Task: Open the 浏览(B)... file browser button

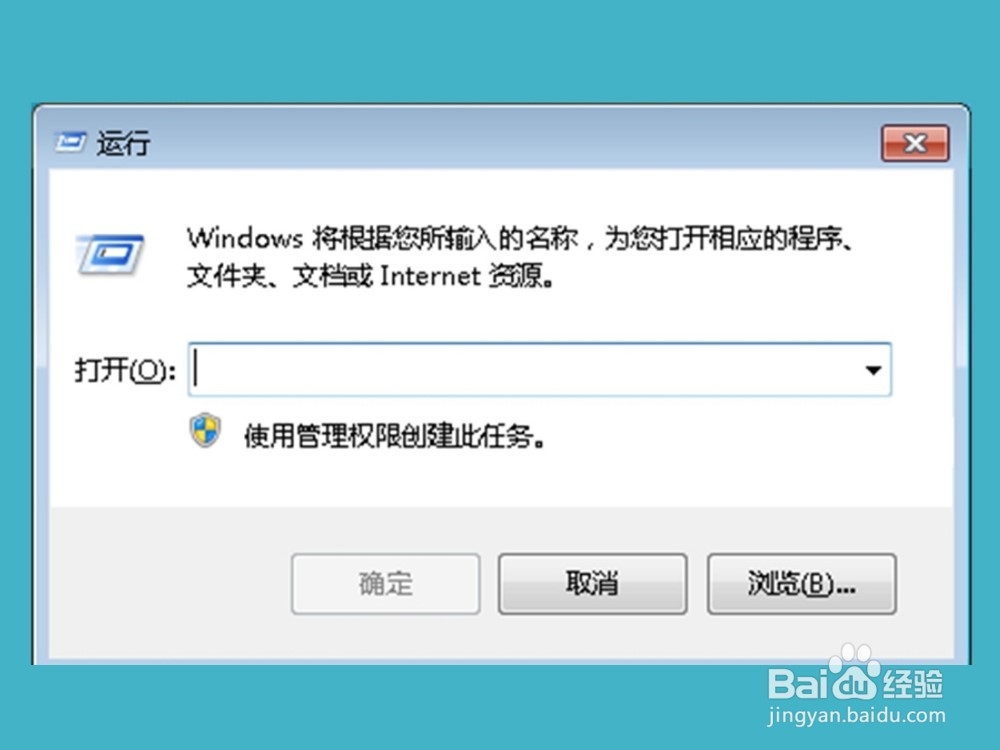Action: click(x=802, y=584)
